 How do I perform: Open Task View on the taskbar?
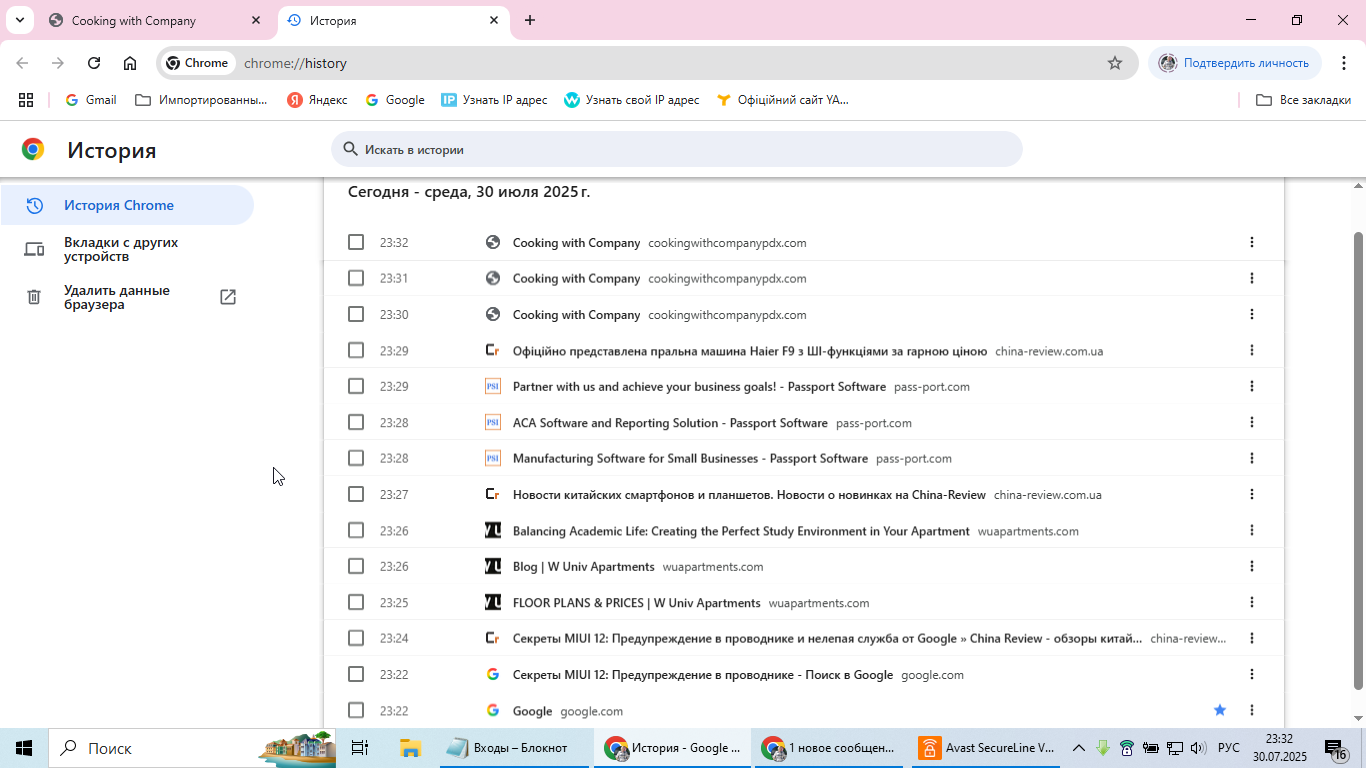tap(360, 748)
